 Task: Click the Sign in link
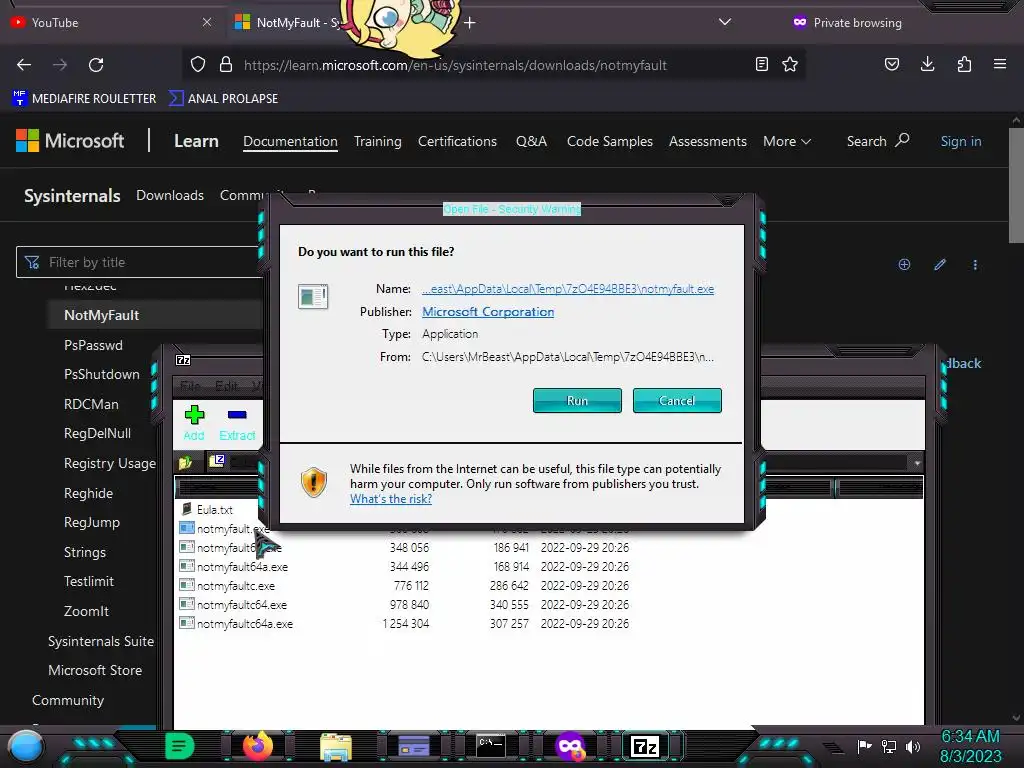coord(961,142)
